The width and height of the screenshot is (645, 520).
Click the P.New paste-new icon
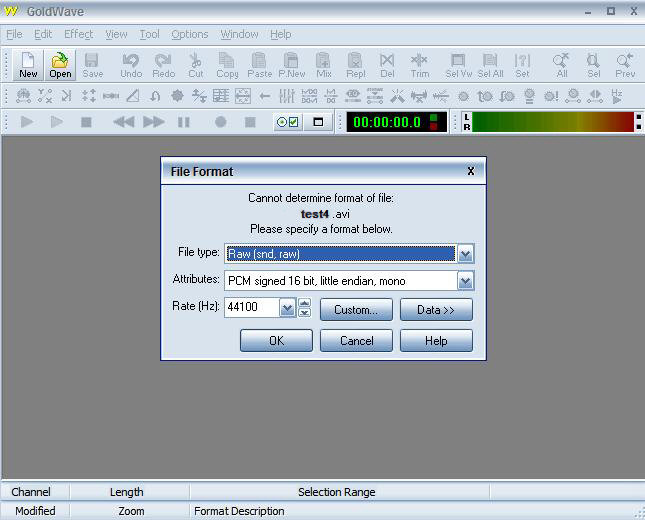[291, 65]
